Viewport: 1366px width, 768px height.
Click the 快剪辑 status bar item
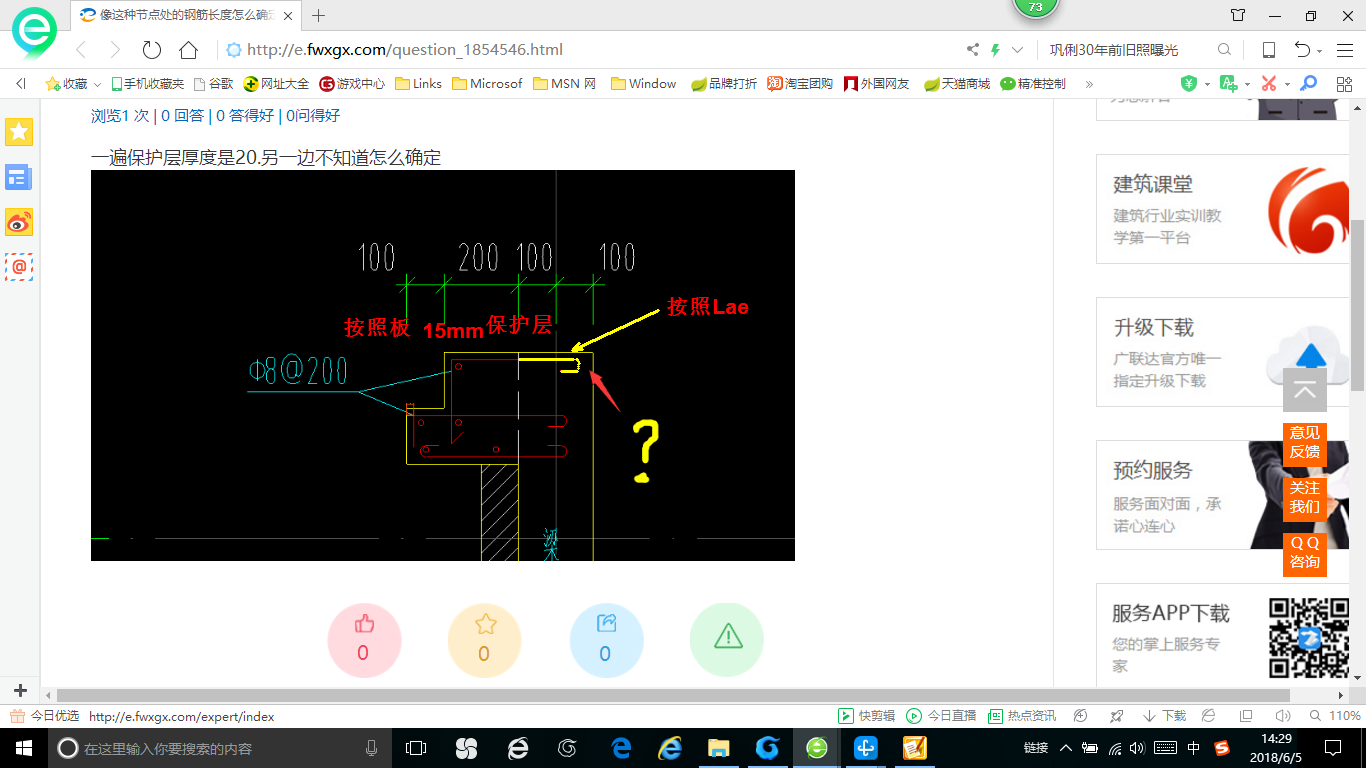pyautogui.click(x=866, y=716)
